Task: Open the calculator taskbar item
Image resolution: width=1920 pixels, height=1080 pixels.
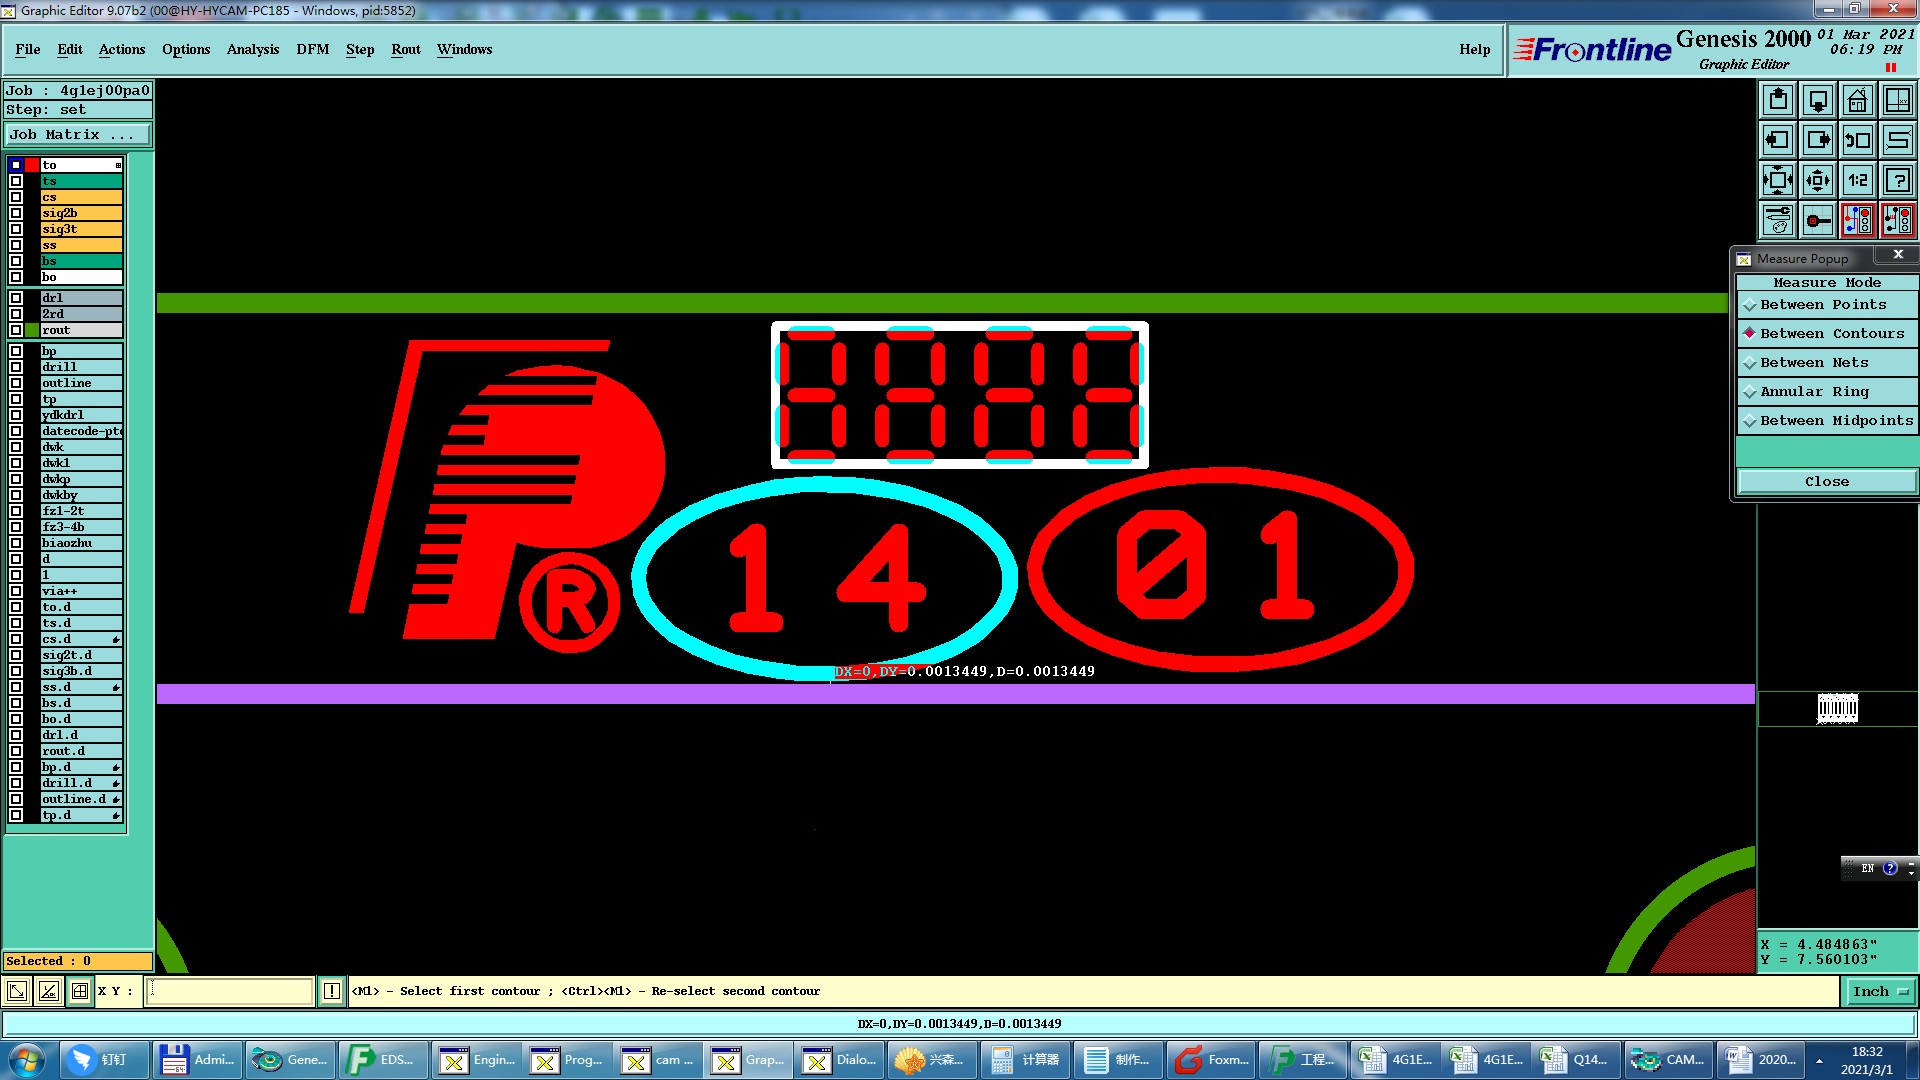Action: tap(1027, 1060)
